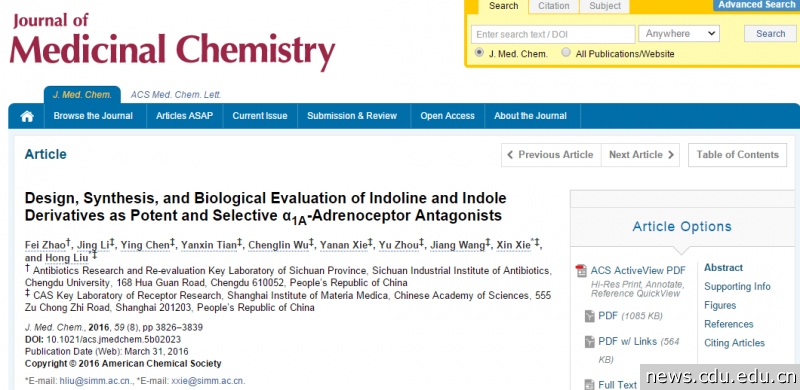Open the Full Text document icon
The image size is (800, 390).
(589, 385)
